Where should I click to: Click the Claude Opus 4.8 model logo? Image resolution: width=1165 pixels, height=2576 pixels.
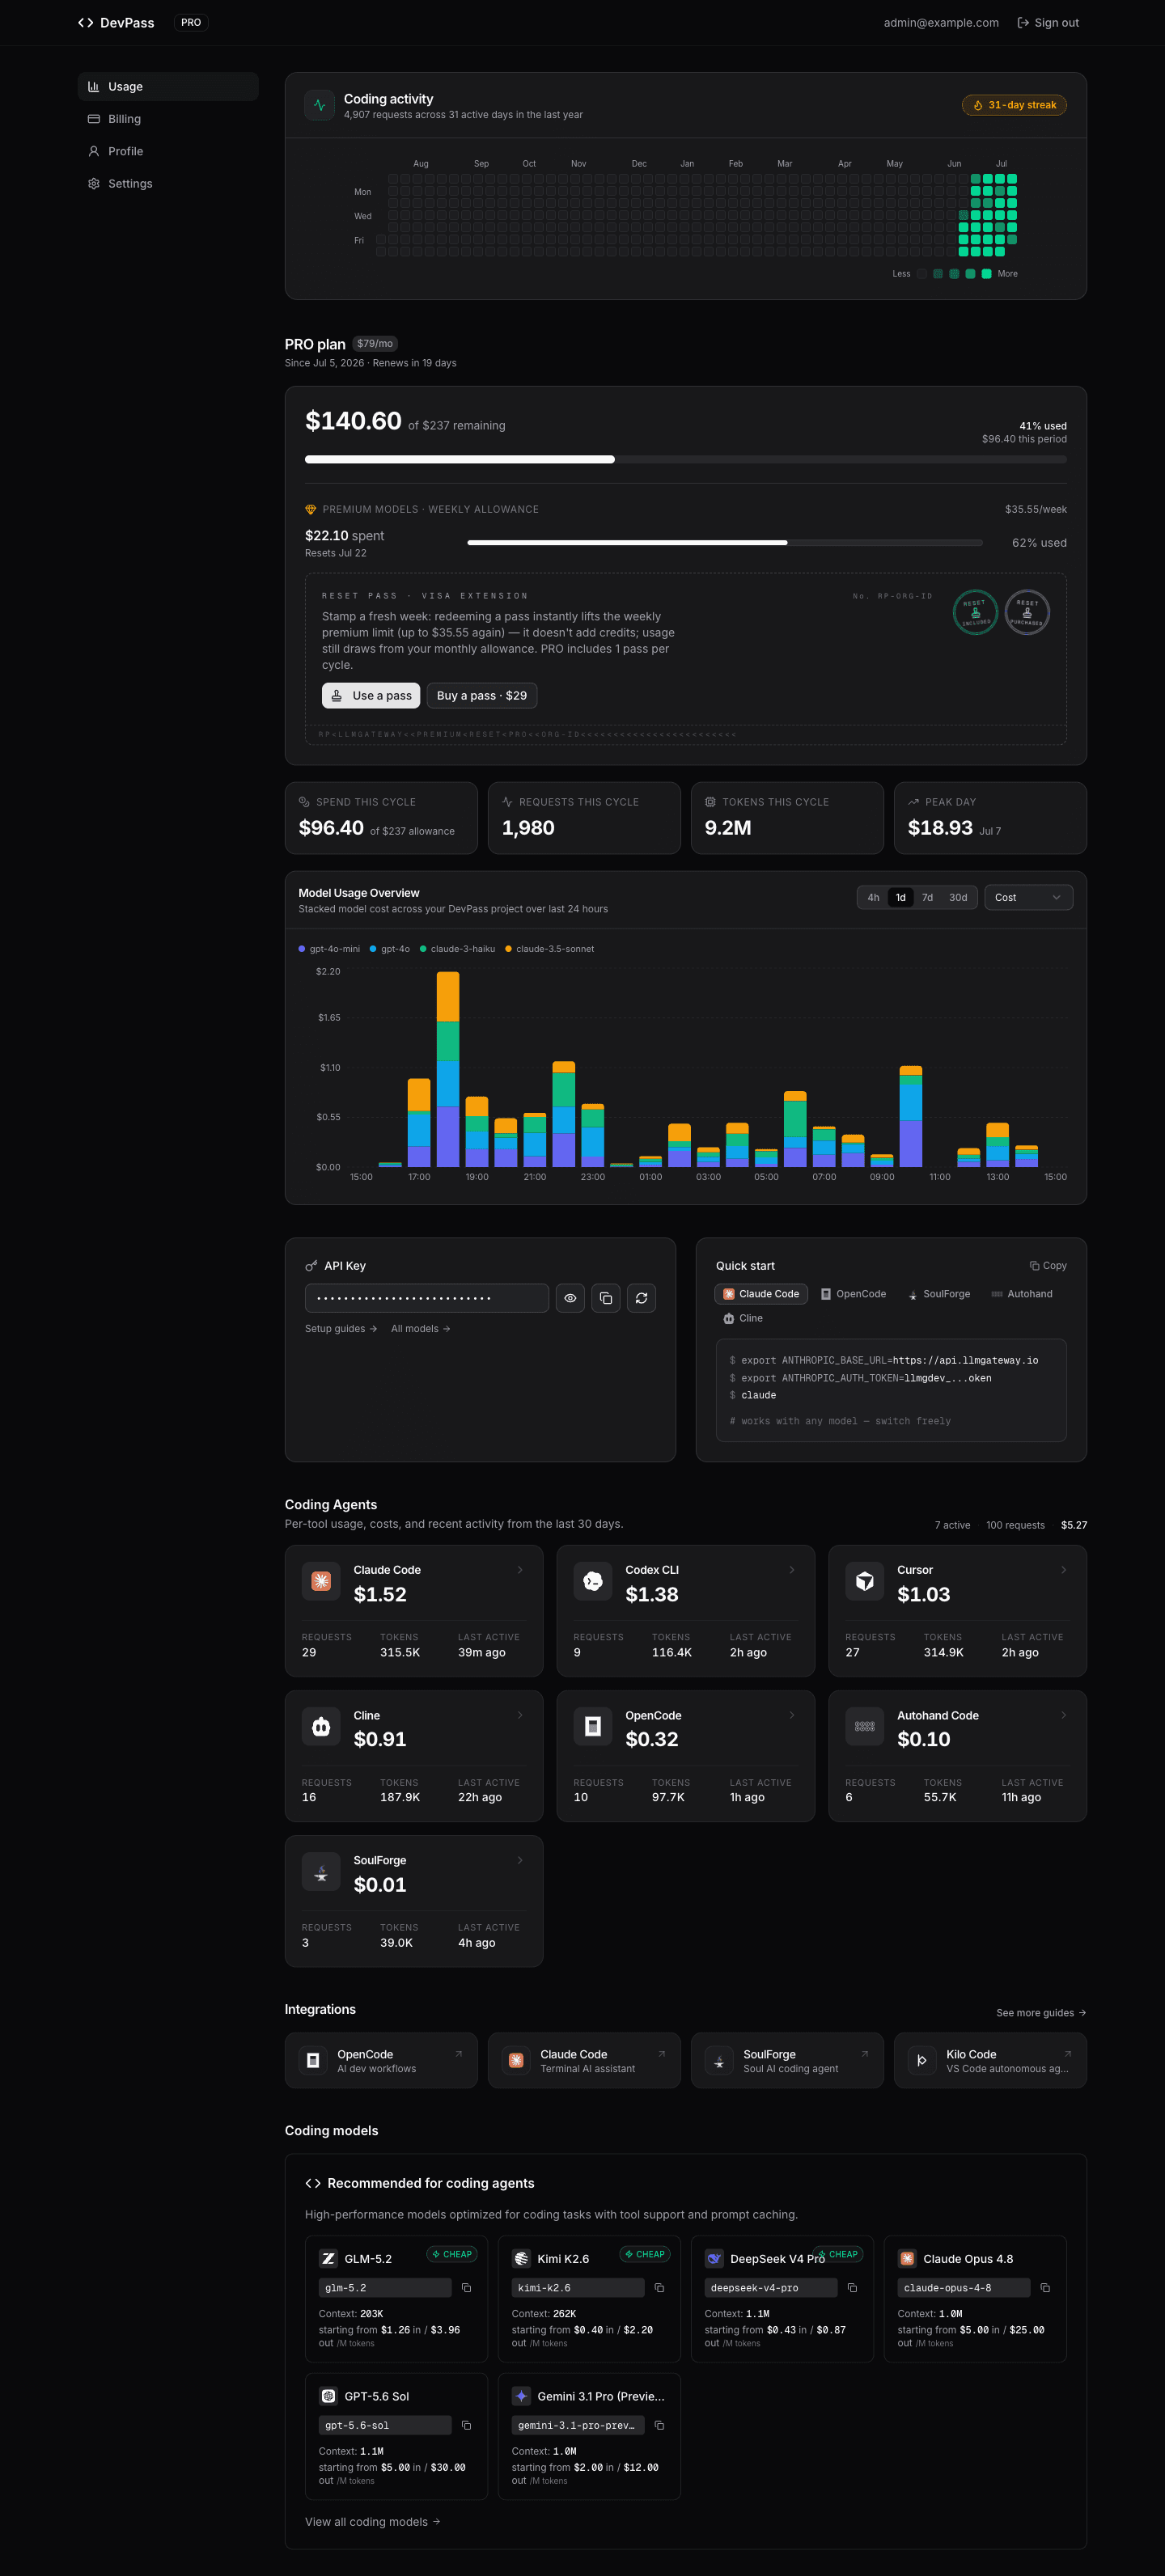(907, 2258)
